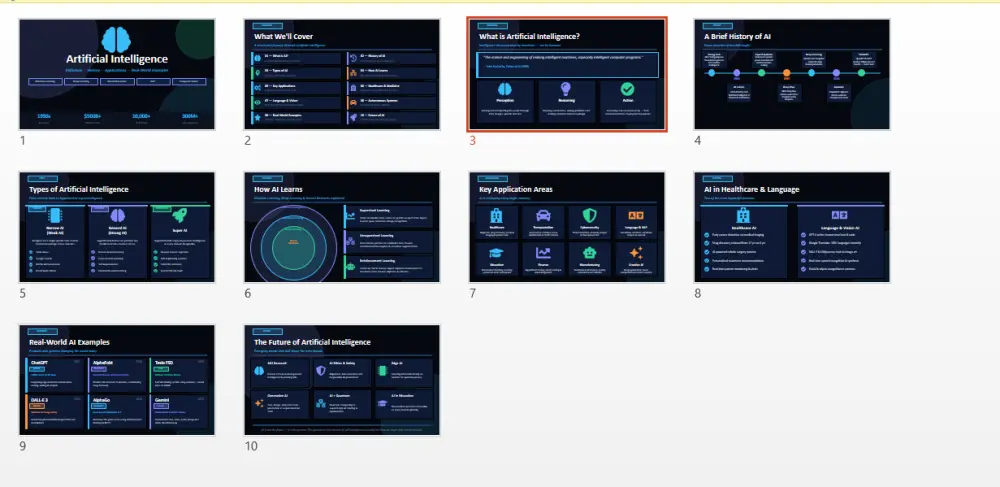The height and width of the screenshot is (487, 1000).
Task: Click slide number label 9
Action: click(x=23, y=446)
